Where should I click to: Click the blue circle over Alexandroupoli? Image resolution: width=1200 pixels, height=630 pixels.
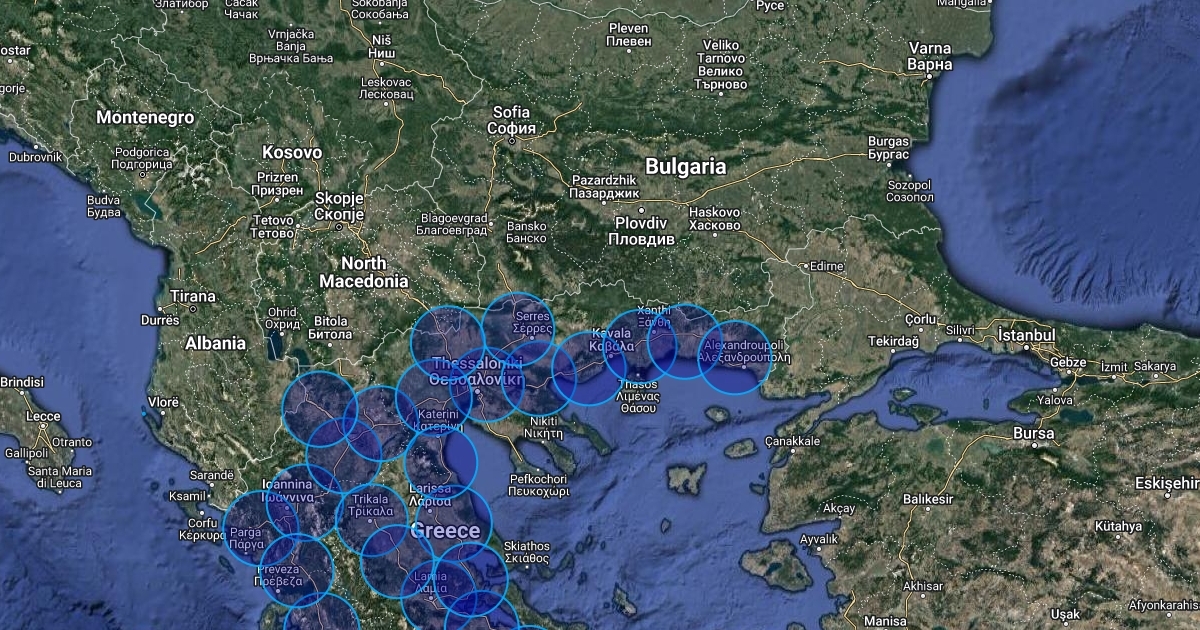tap(735, 357)
